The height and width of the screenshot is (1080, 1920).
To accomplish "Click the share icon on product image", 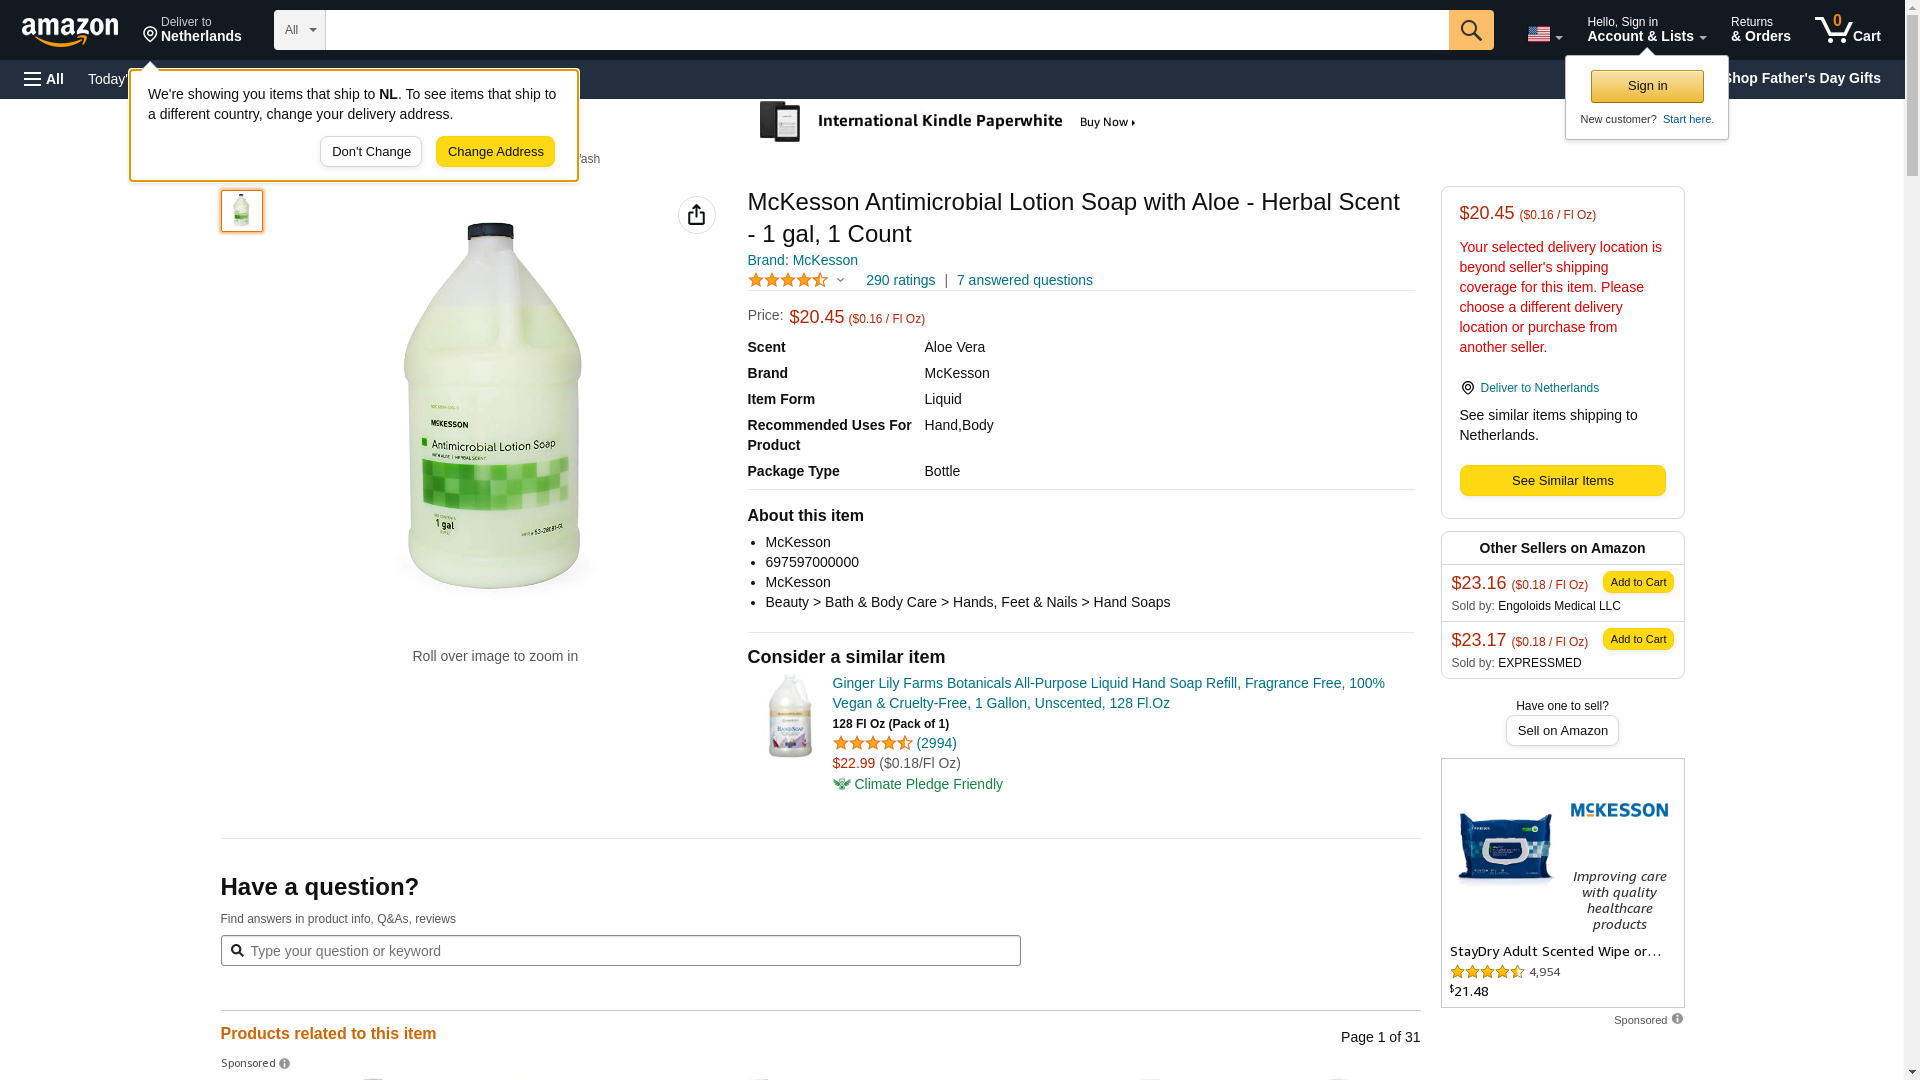I will [697, 215].
